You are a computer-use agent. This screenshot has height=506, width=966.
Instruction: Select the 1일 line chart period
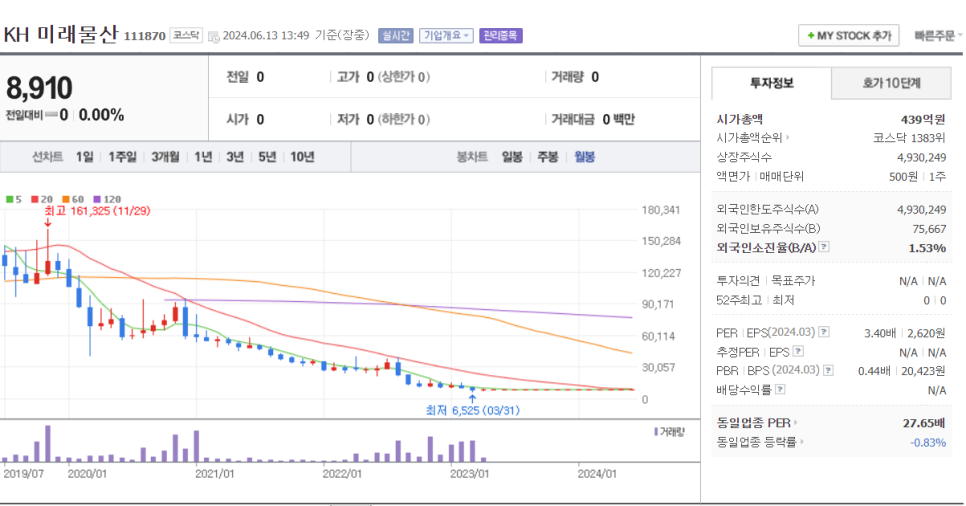tap(84, 157)
